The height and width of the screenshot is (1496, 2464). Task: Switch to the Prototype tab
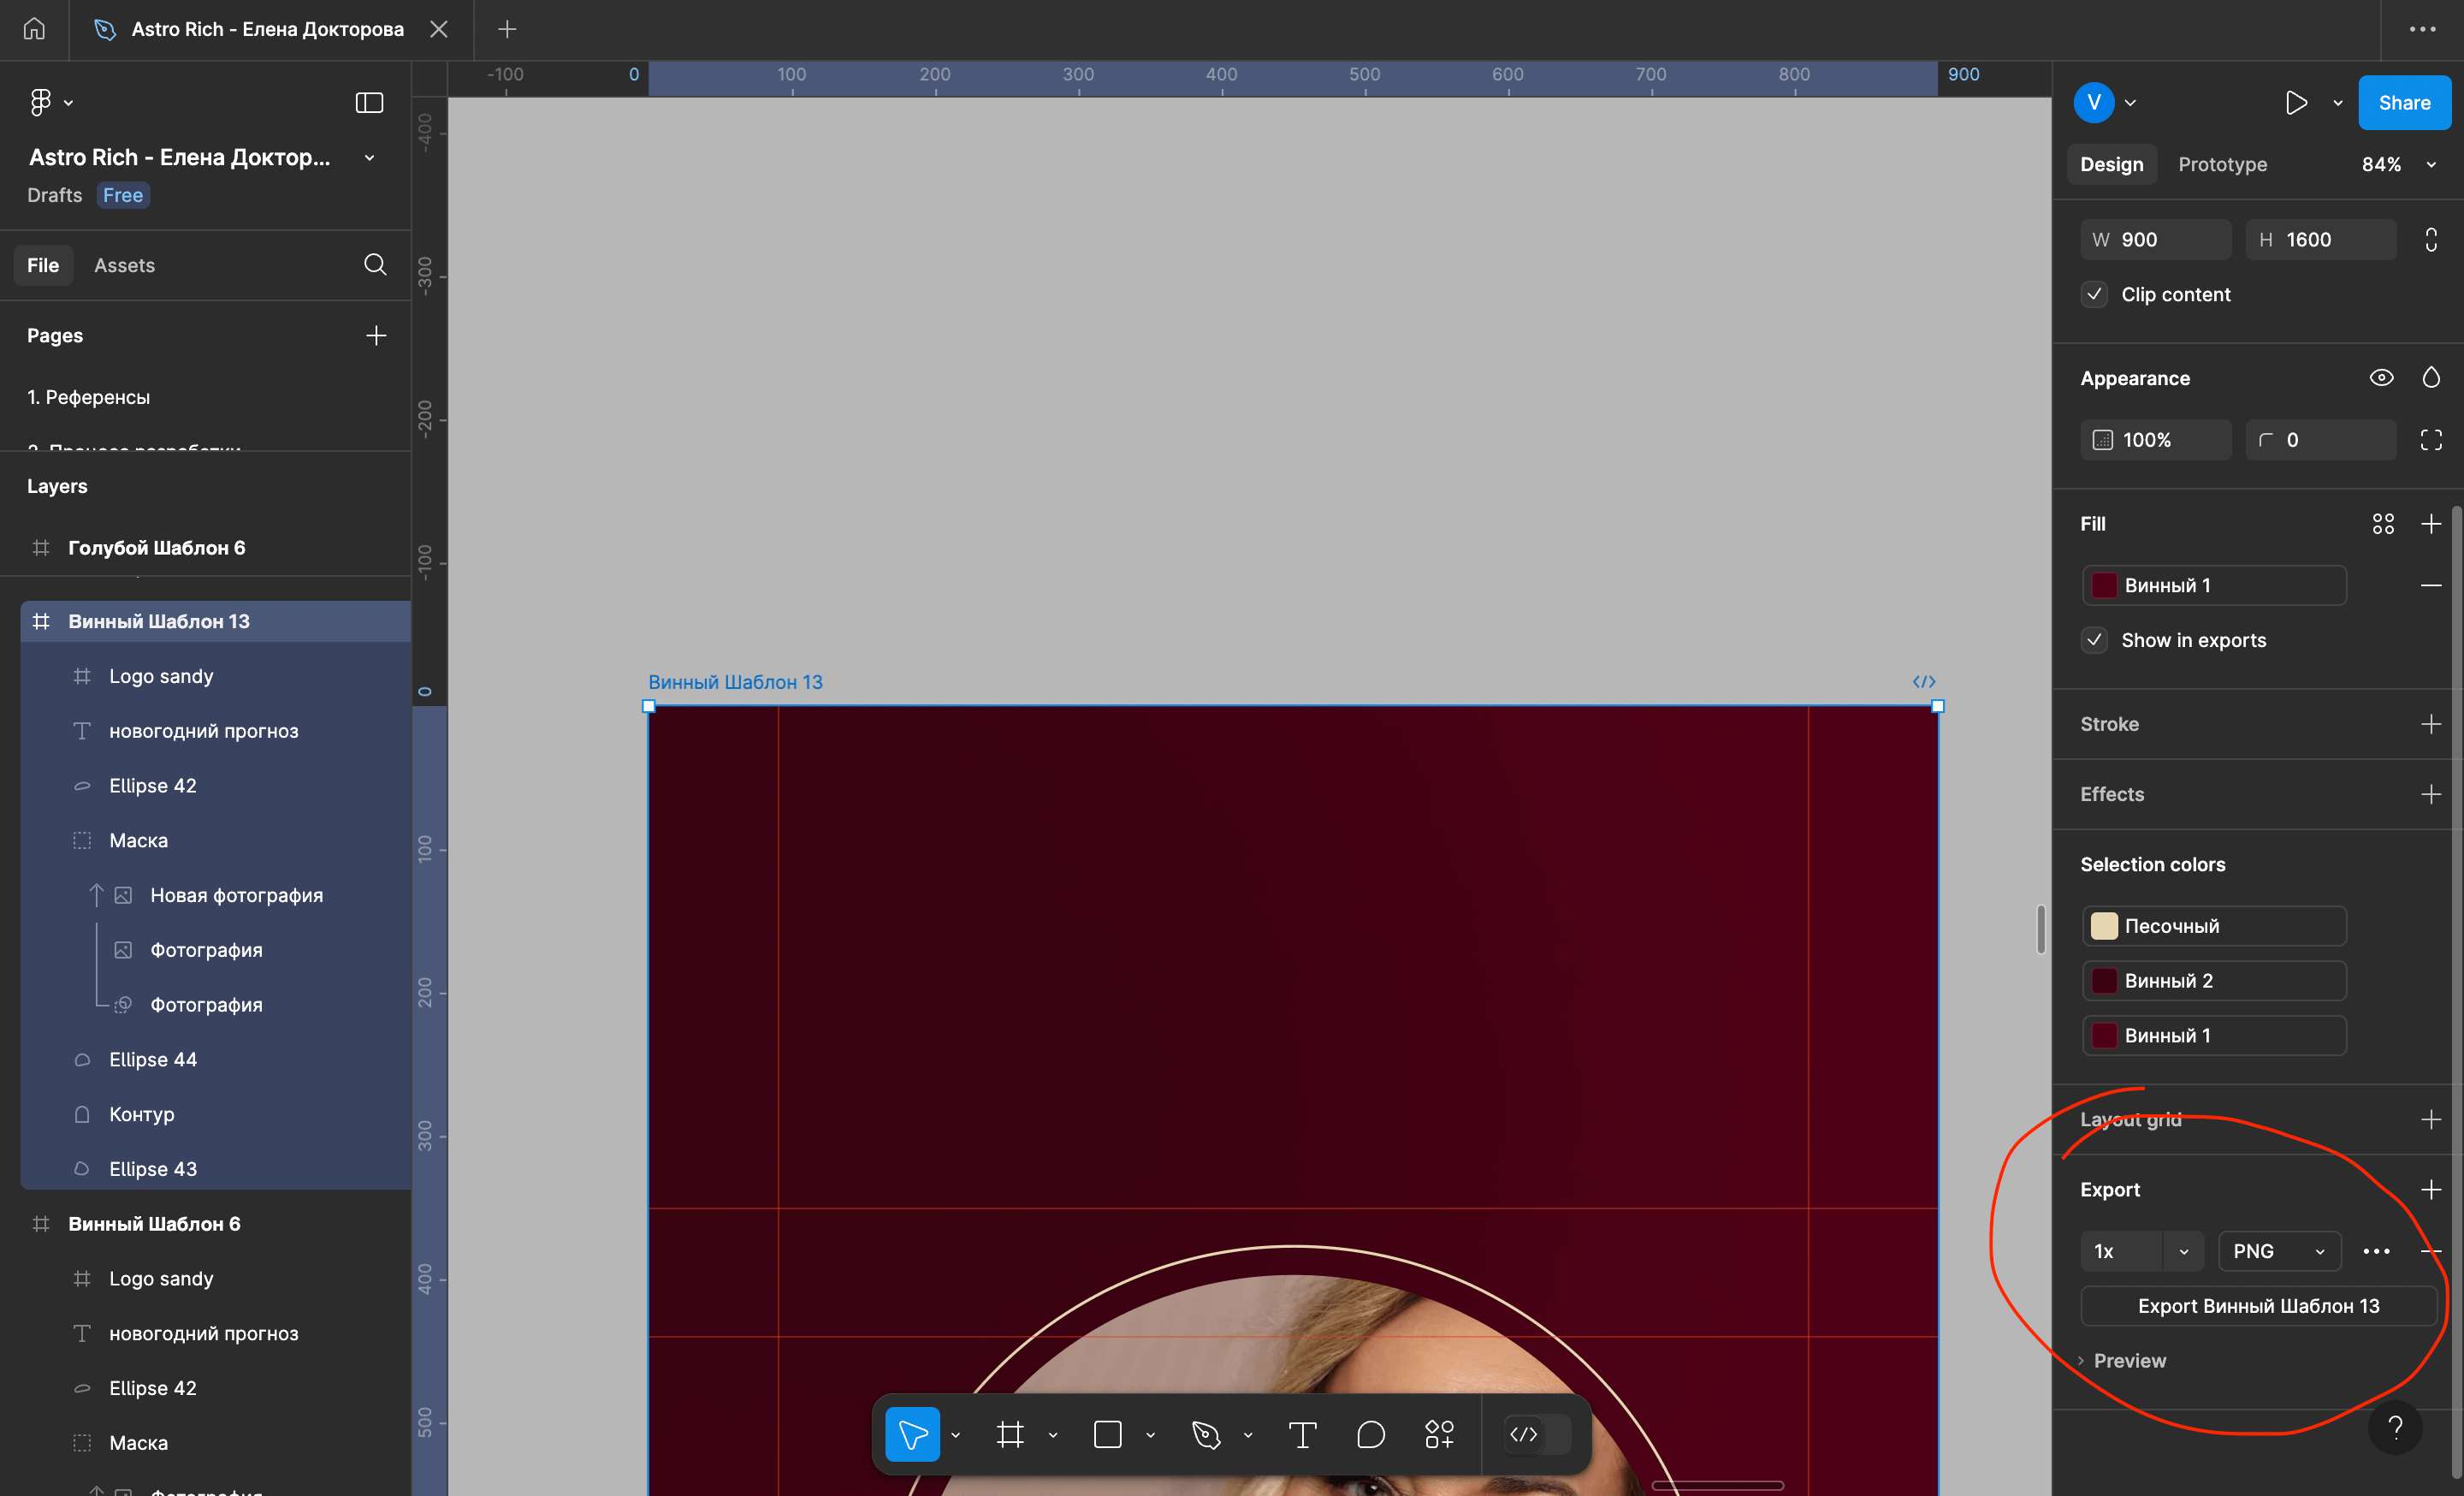coord(2222,164)
